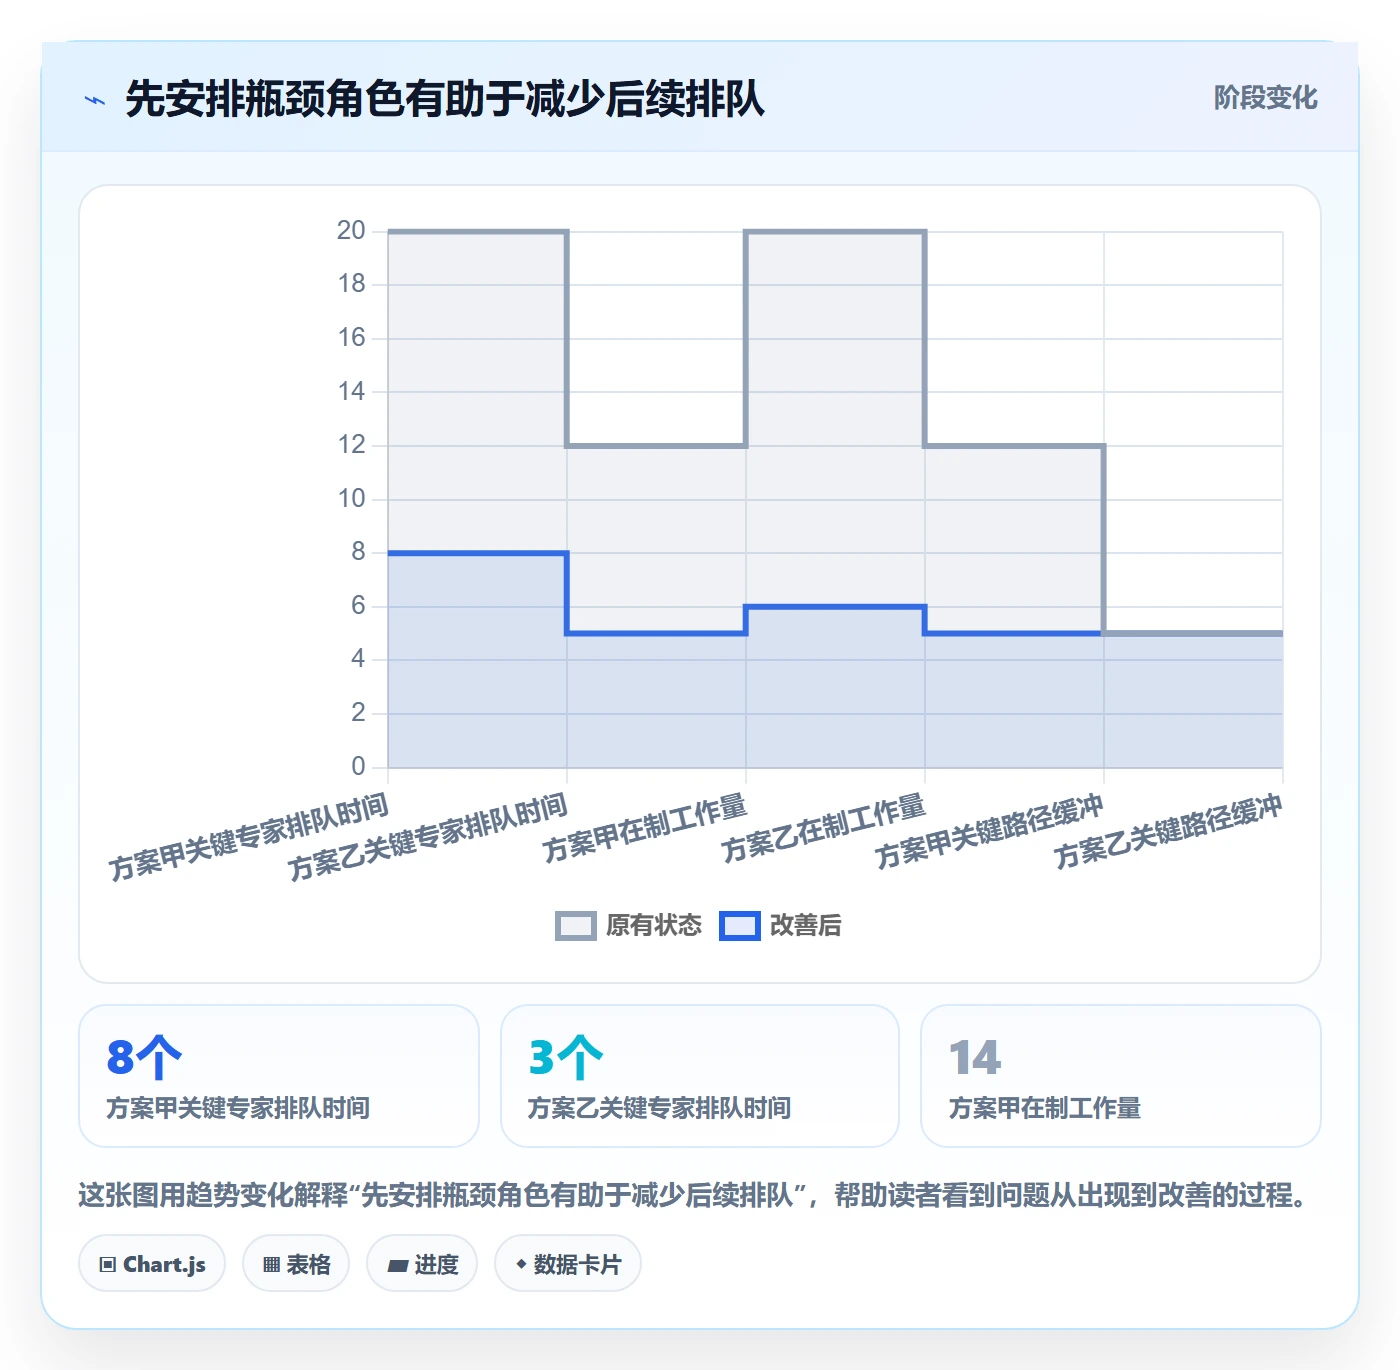Click the x-axis label 方案甲在制工作量
The width and height of the screenshot is (1400, 1370).
click(645, 829)
